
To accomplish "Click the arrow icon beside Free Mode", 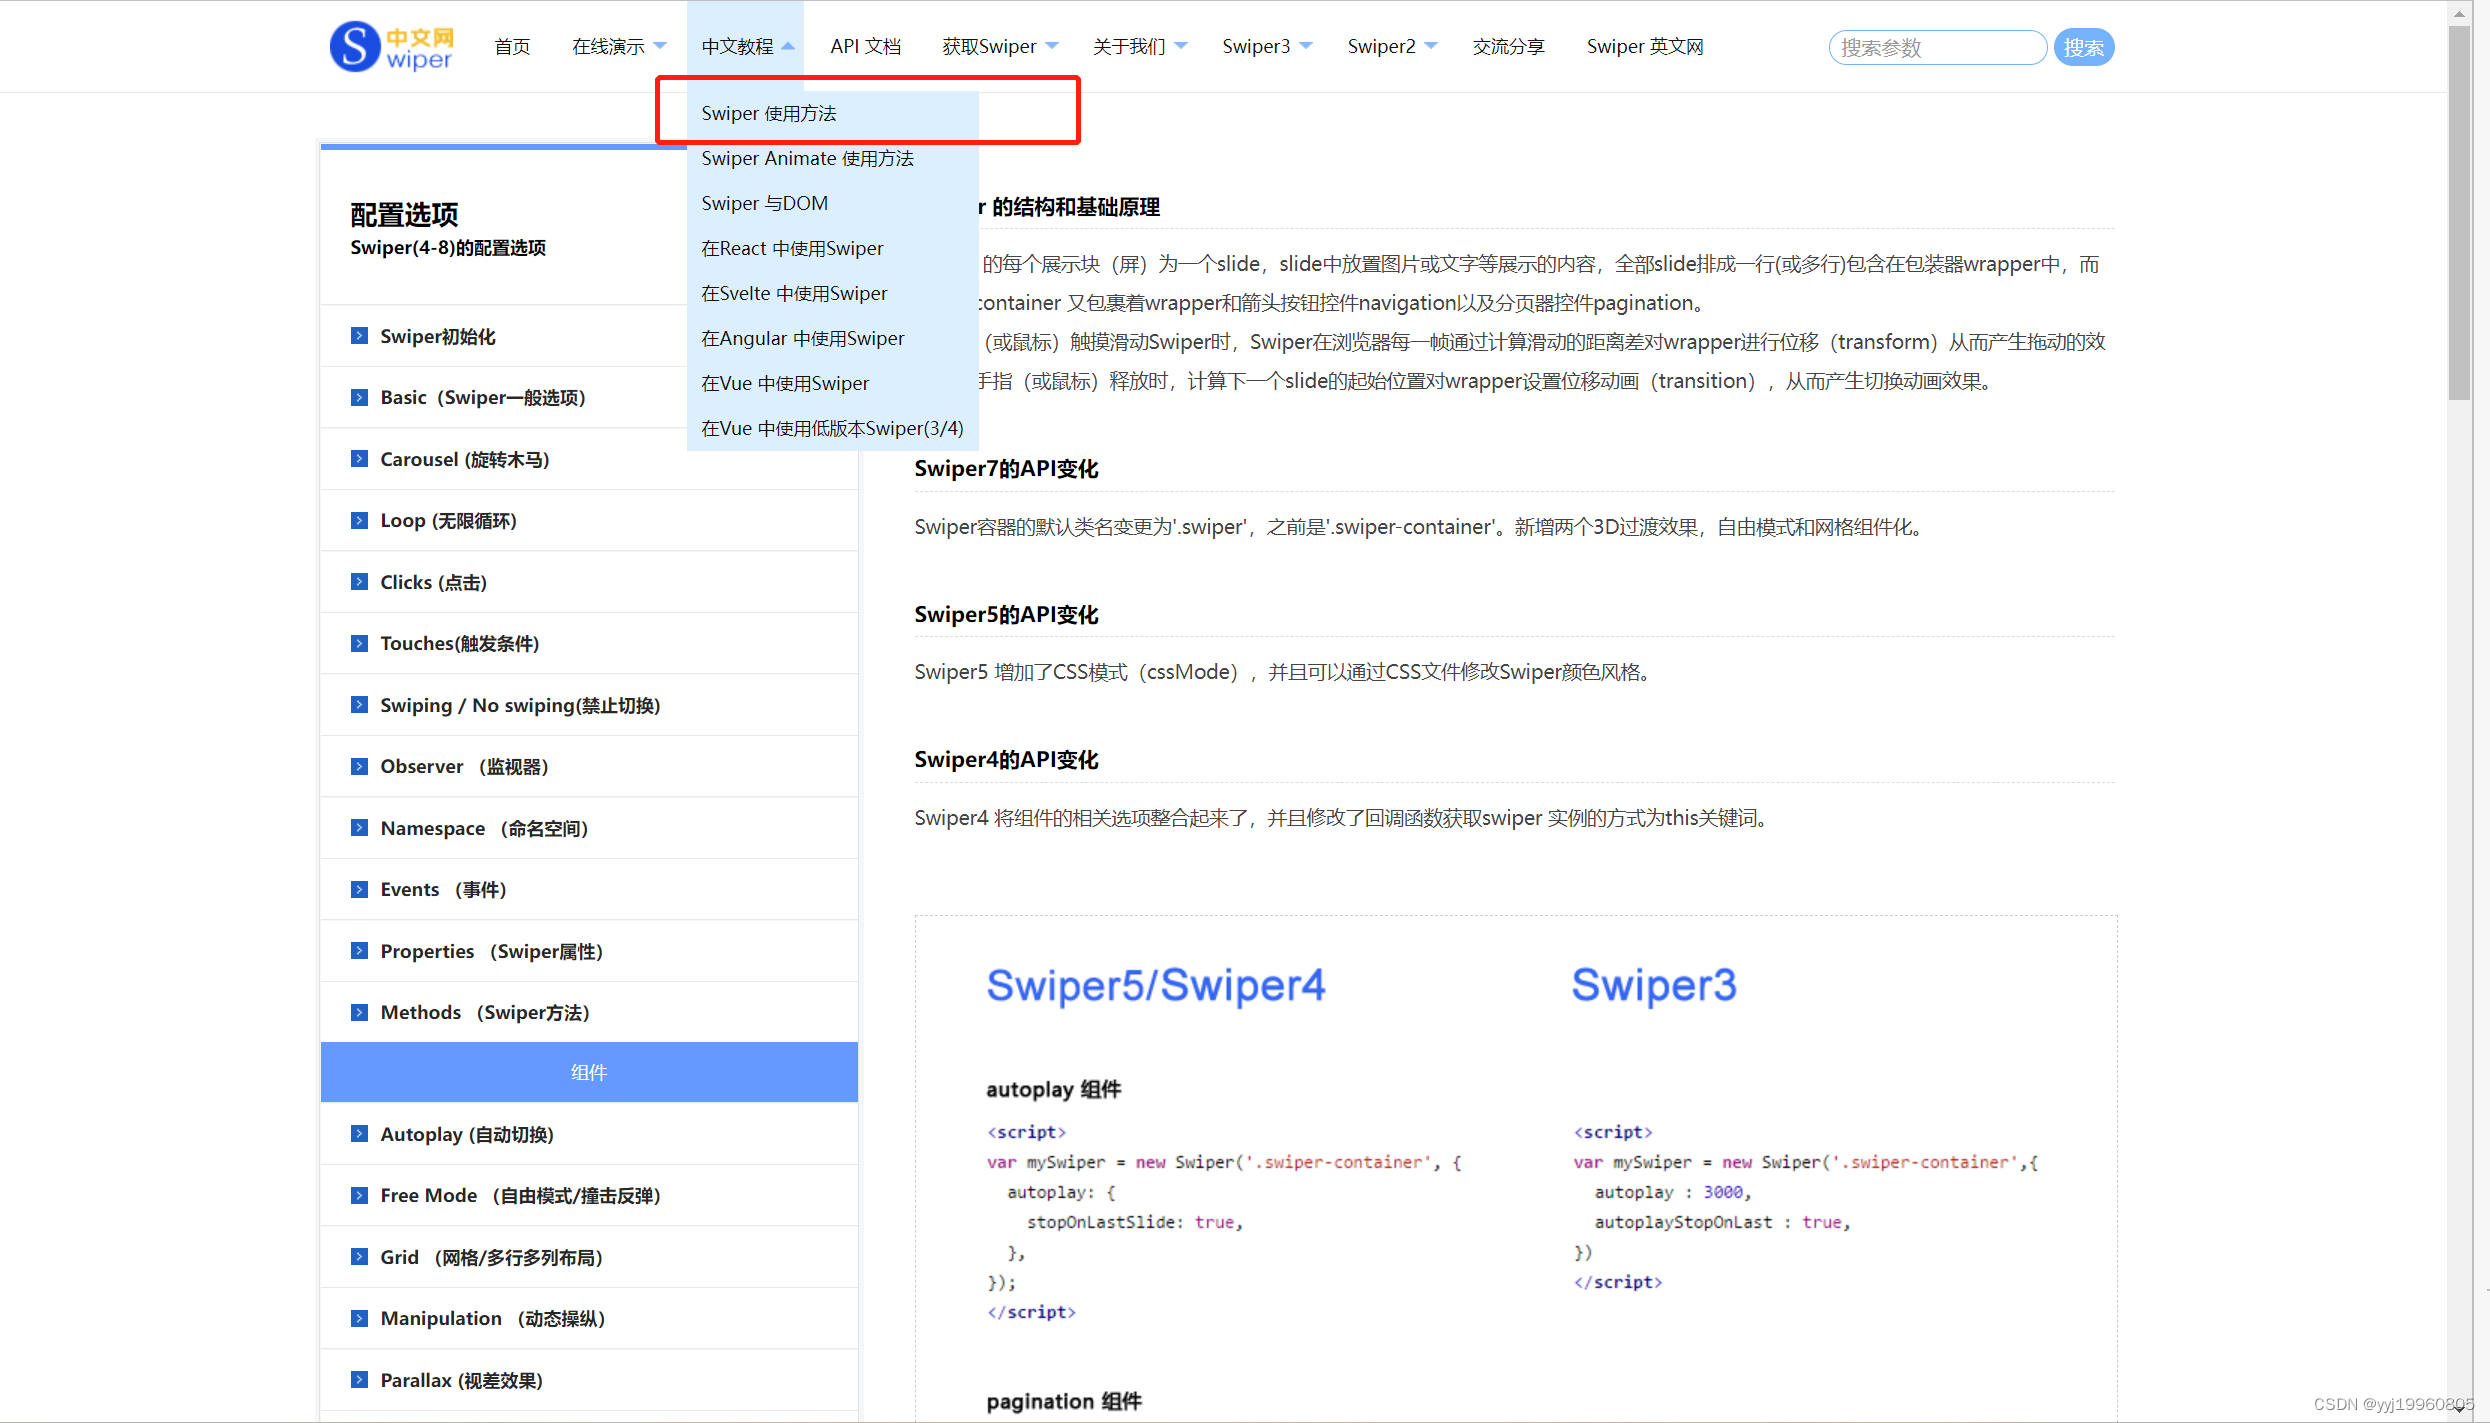I will 360,1195.
